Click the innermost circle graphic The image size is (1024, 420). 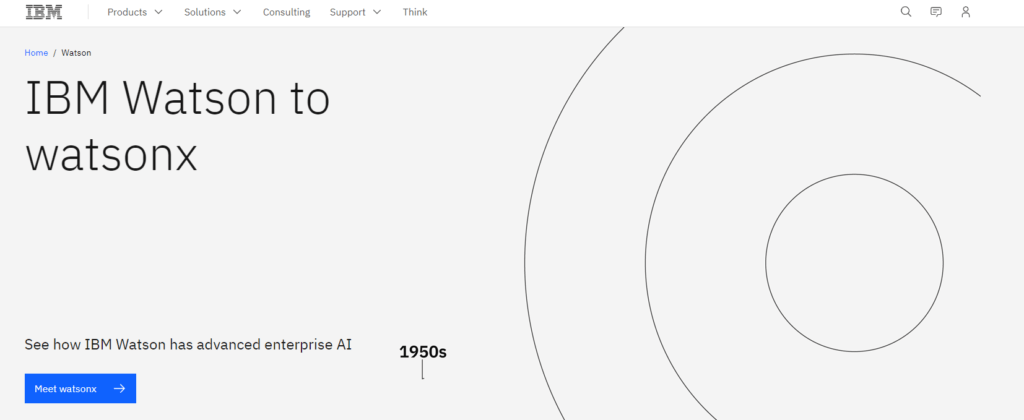[x=854, y=263]
